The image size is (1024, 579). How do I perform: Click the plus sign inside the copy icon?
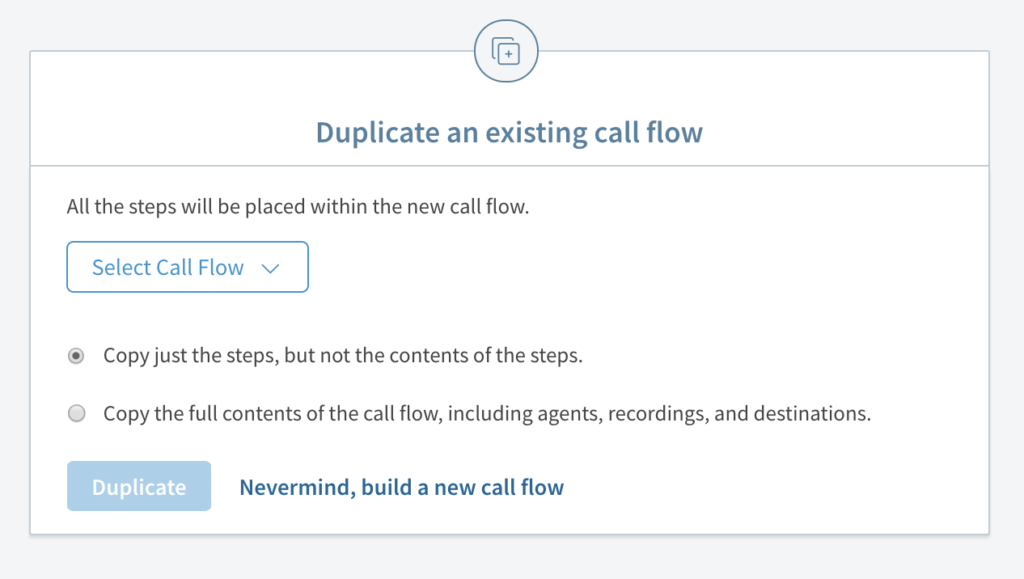(x=510, y=53)
